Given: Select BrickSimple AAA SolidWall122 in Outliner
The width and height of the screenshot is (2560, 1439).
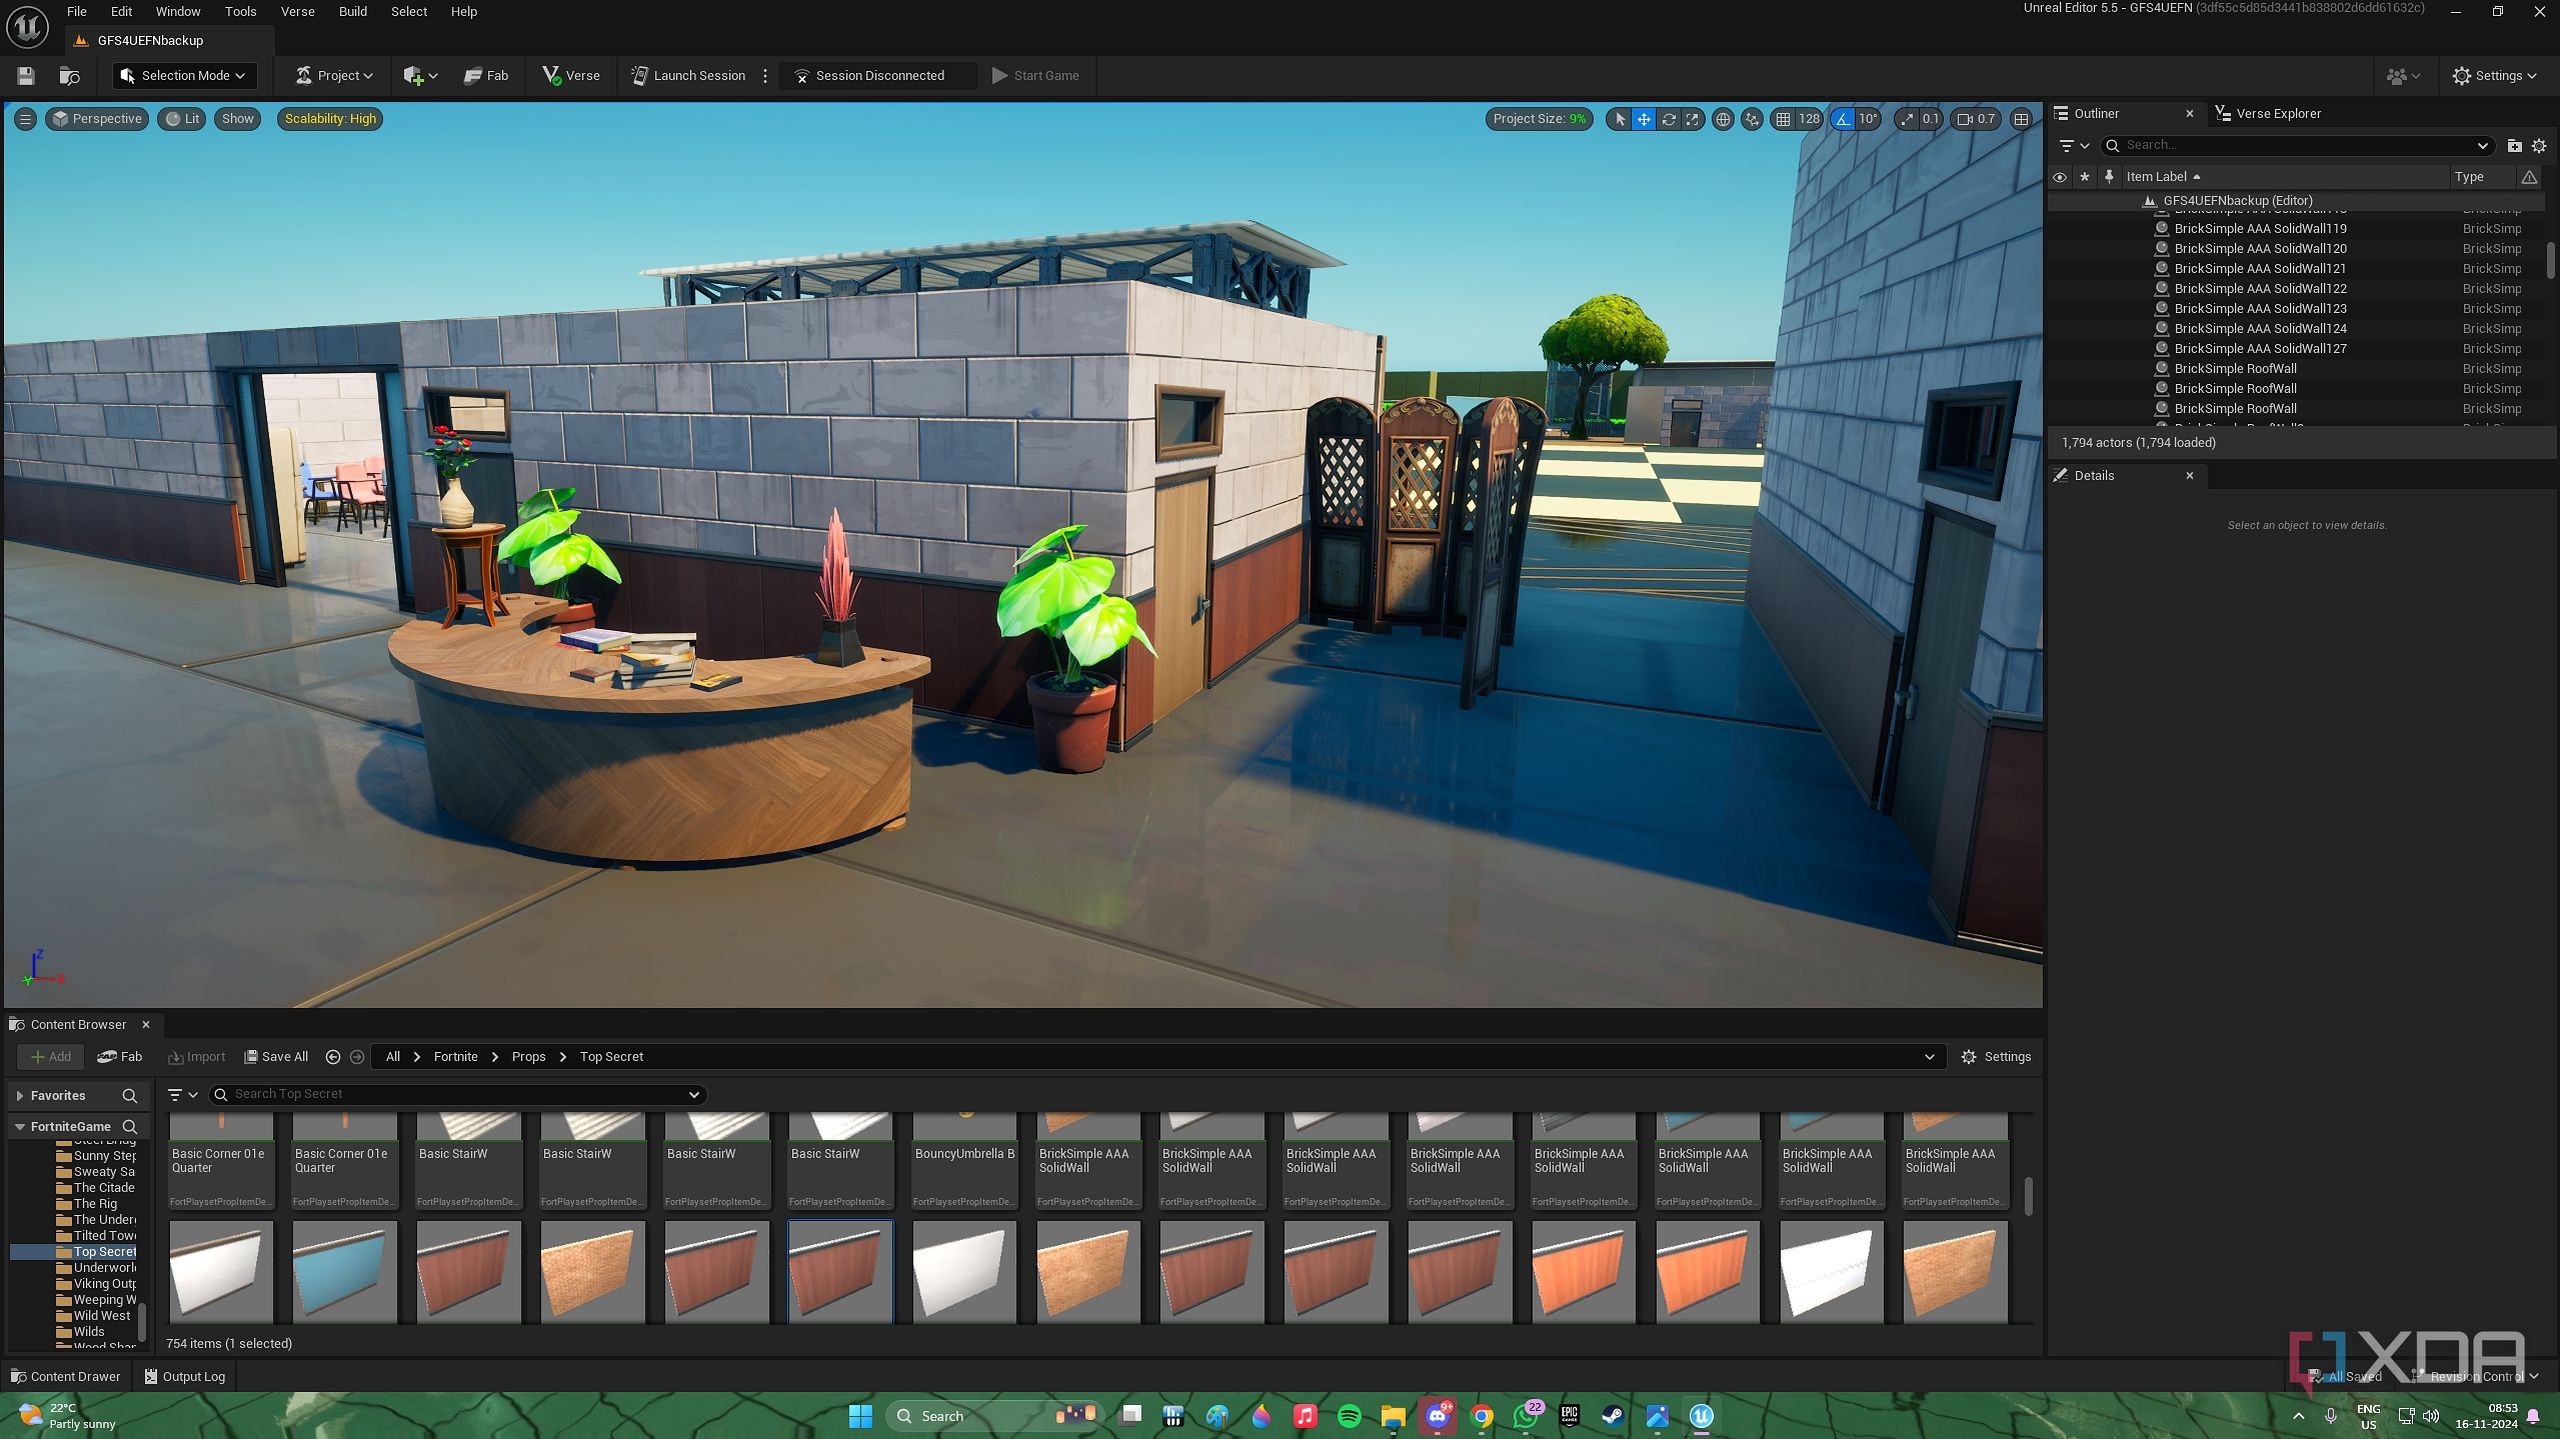Looking at the screenshot, I should pyautogui.click(x=2260, y=289).
